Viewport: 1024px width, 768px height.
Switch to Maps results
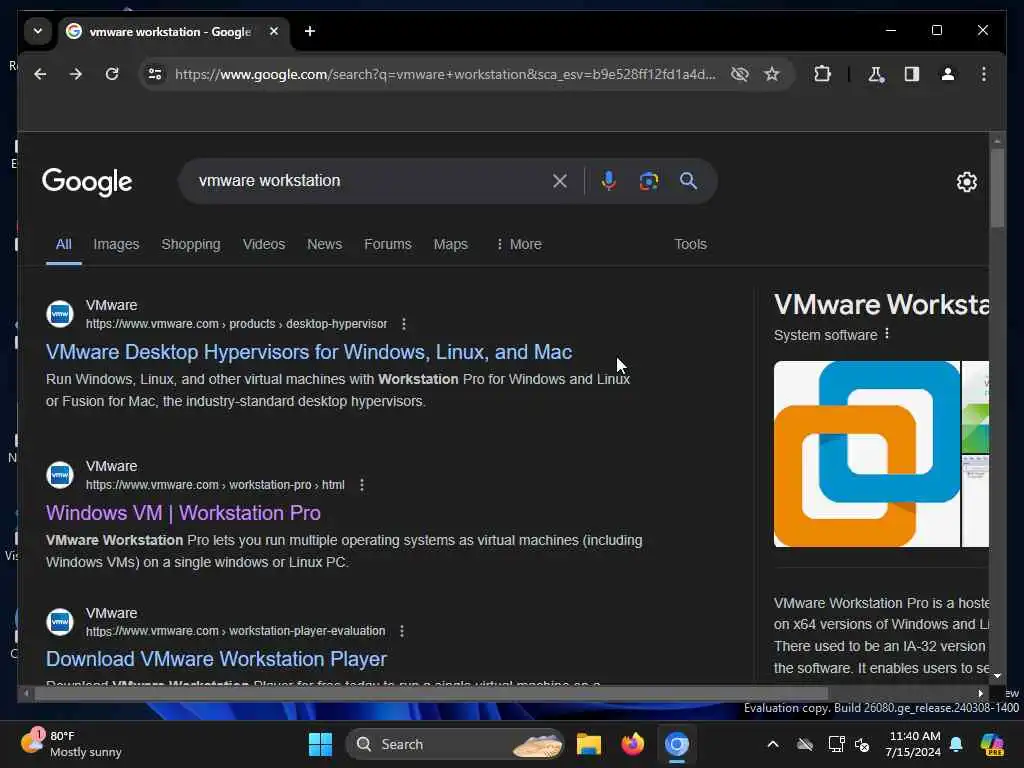coord(451,244)
